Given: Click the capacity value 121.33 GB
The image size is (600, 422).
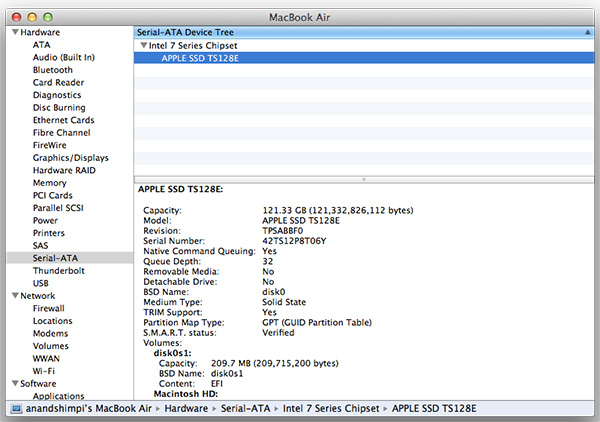Looking at the screenshot, I should [x=338, y=210].
